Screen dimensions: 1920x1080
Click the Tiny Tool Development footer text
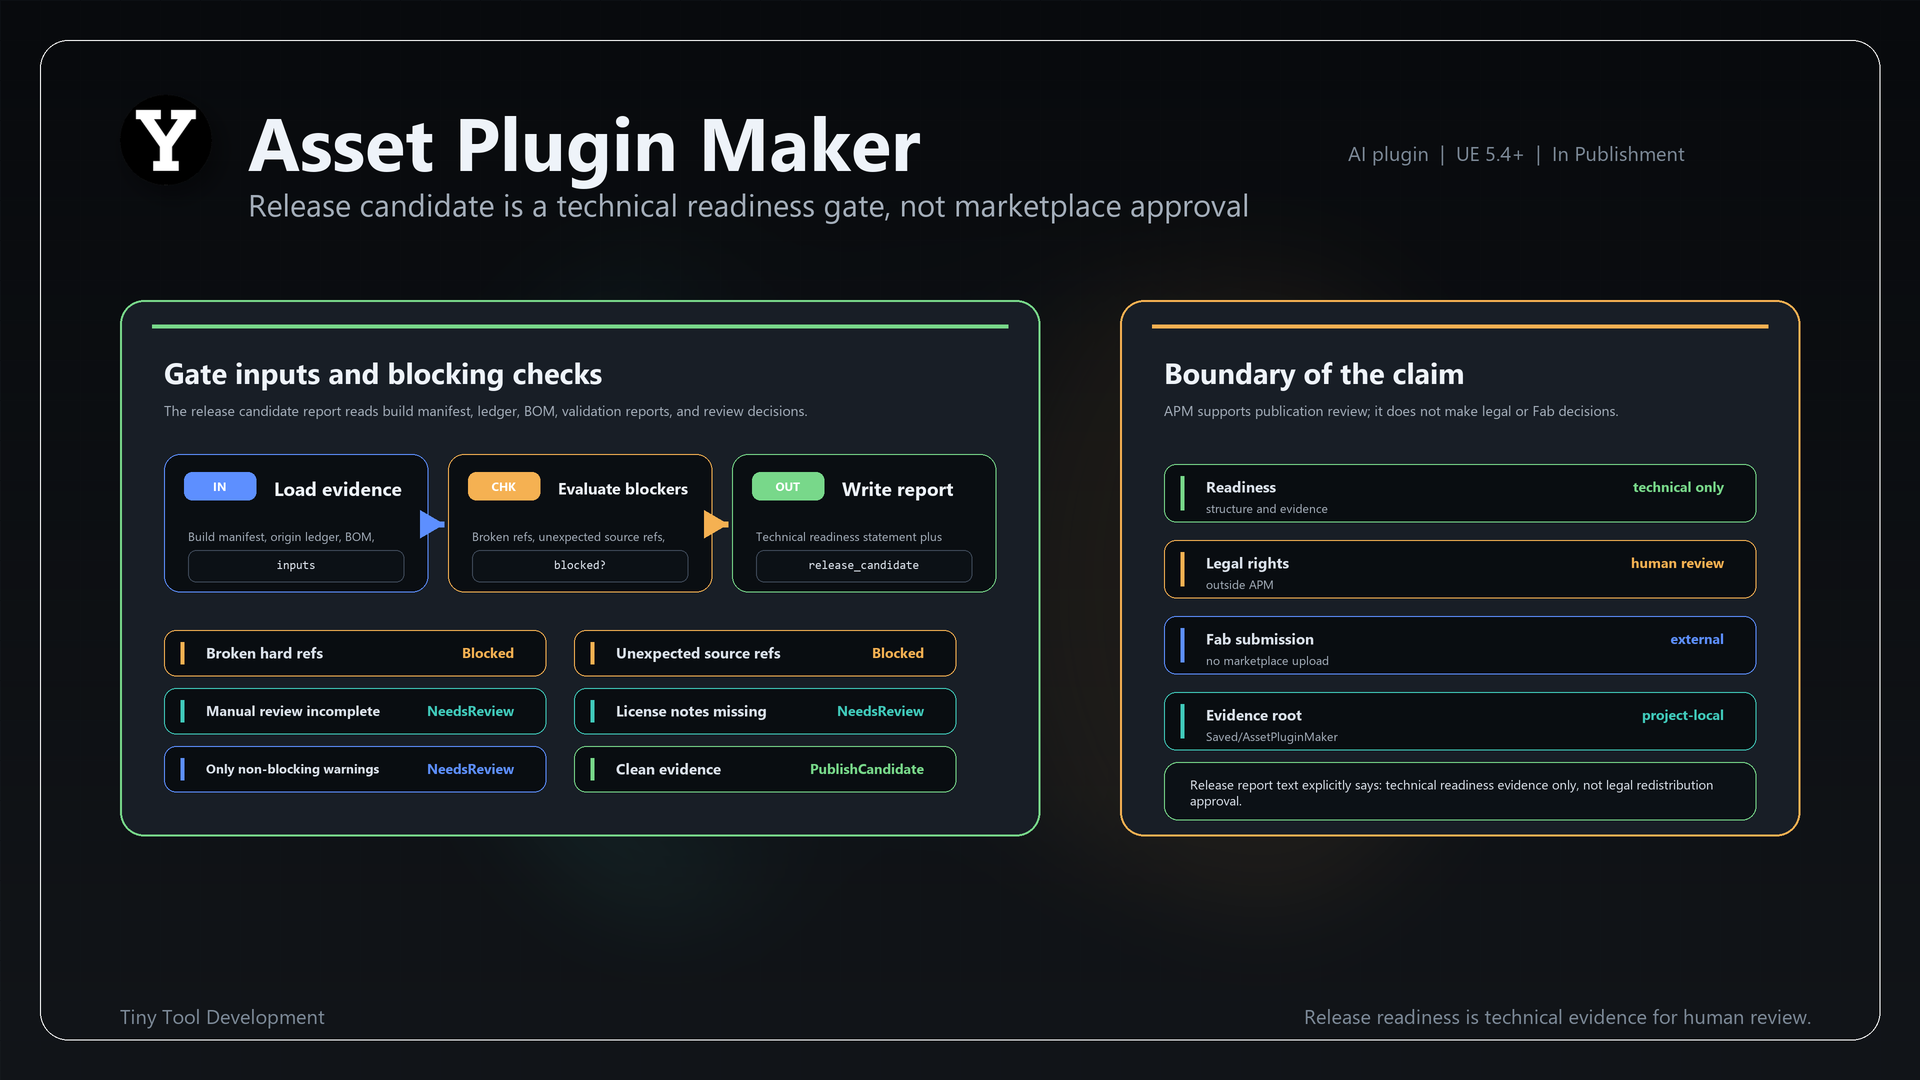pos(222,1017)
